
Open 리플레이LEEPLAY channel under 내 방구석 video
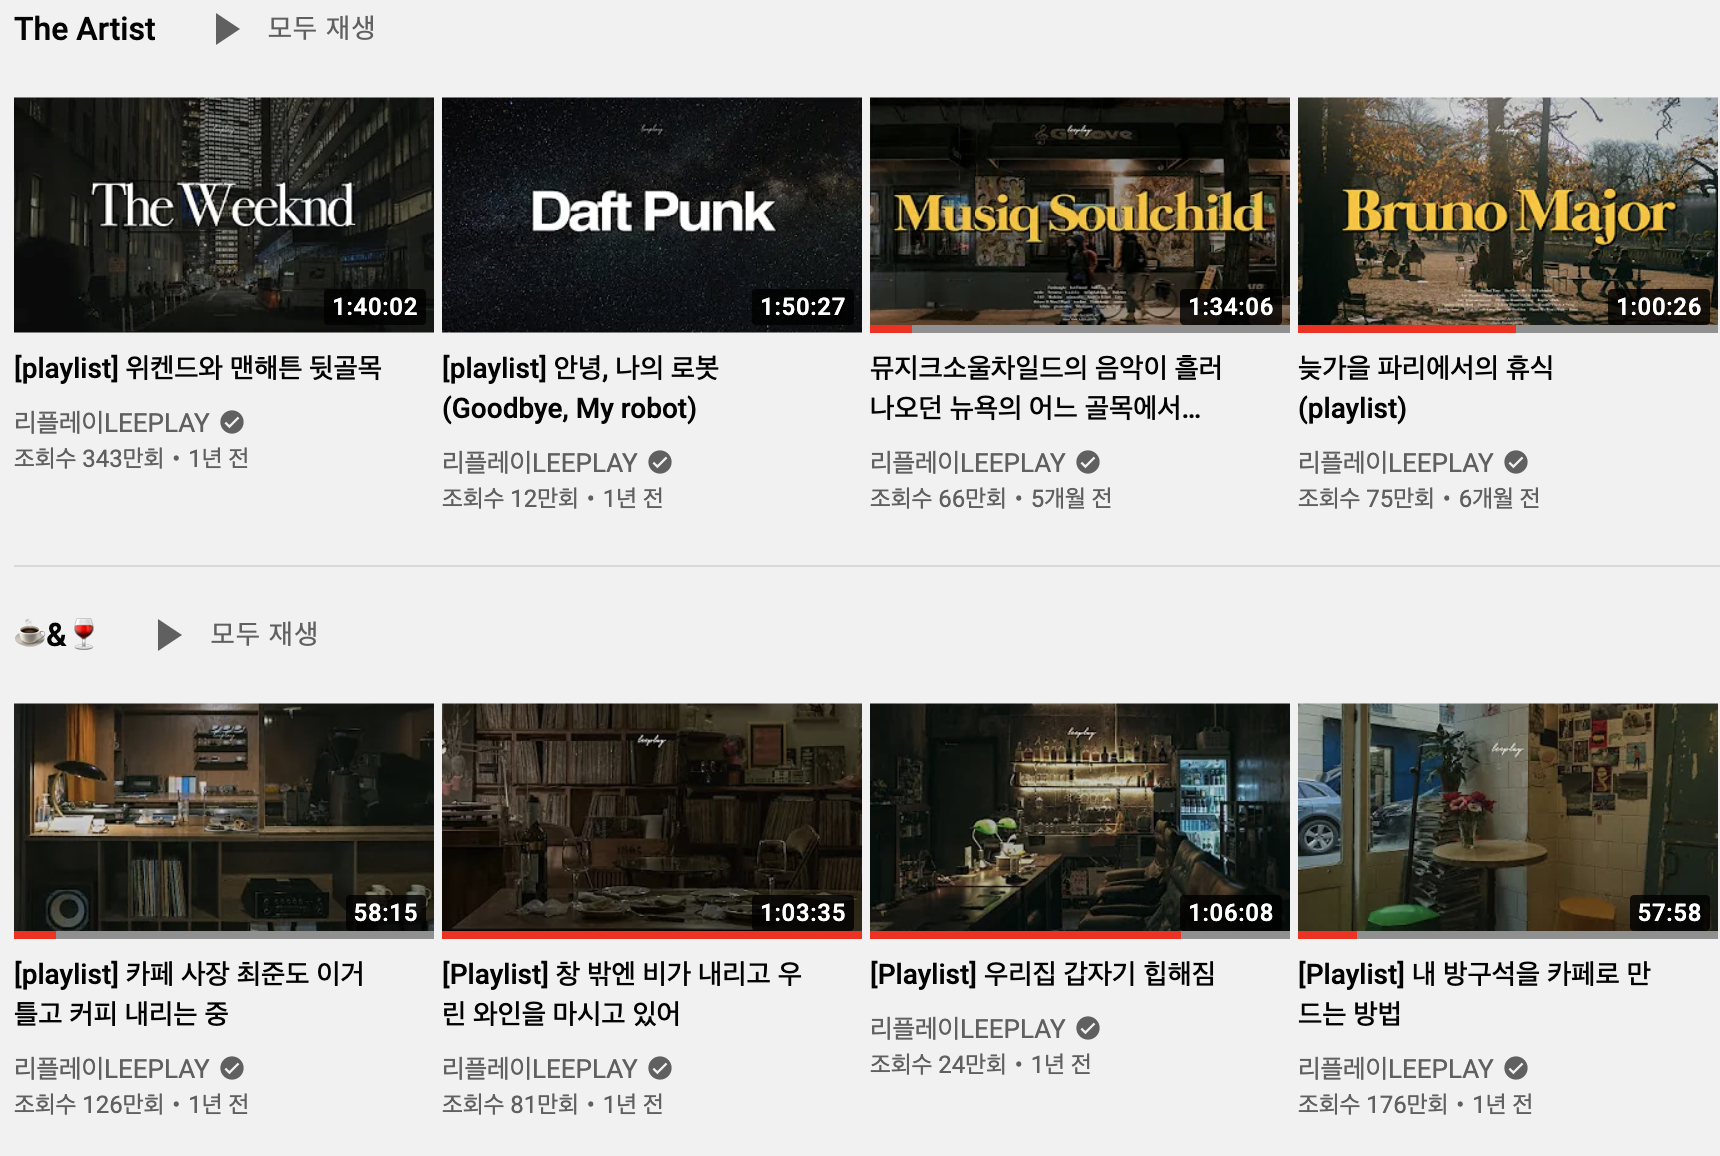[1396, 1068]
